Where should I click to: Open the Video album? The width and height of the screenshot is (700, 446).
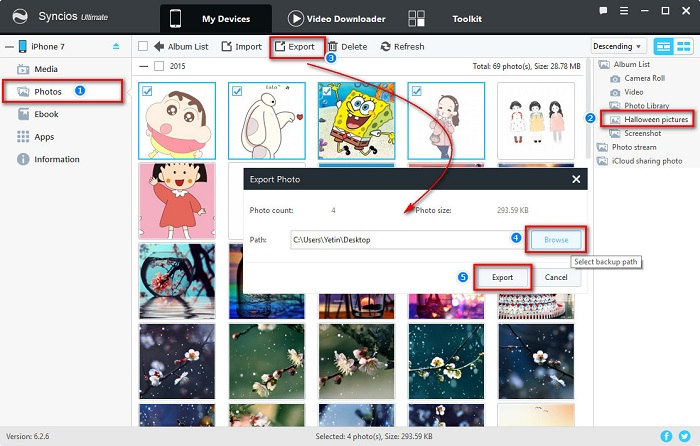point(633,92)
